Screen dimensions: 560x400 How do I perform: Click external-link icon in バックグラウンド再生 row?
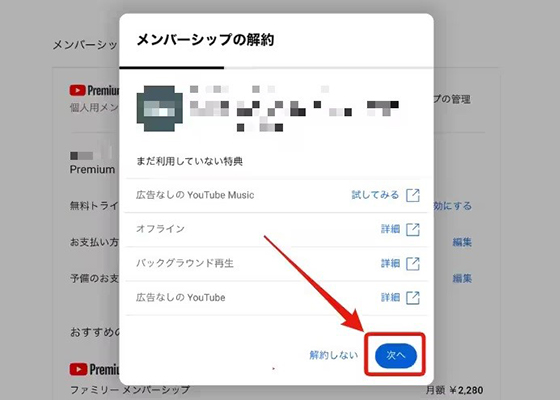413,264
